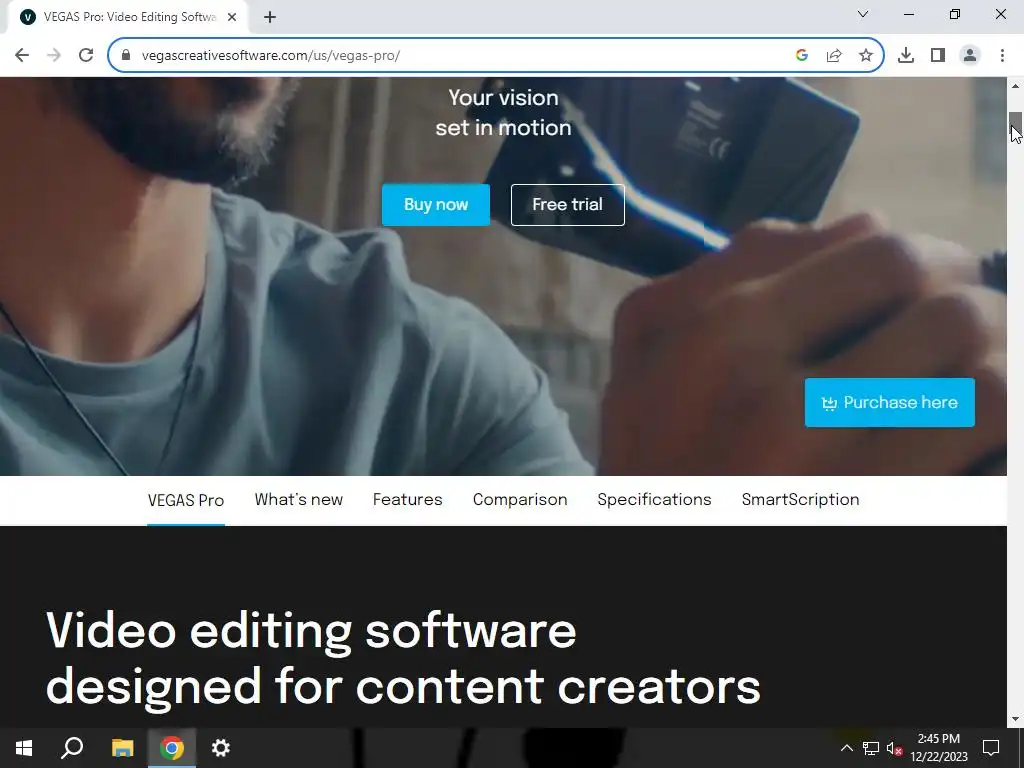Expand the tab search chevron
Screen dimensions: 1024x768
point(863,14)
